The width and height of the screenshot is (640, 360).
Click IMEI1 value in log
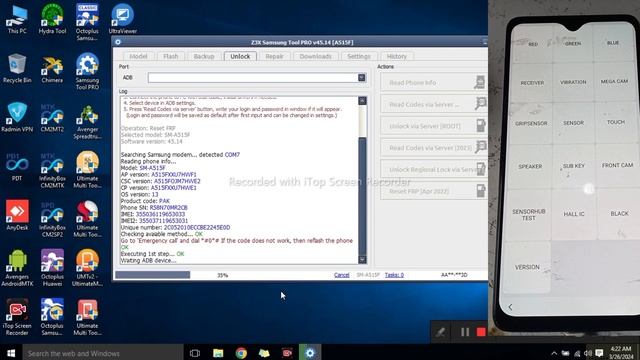(161, 214)
